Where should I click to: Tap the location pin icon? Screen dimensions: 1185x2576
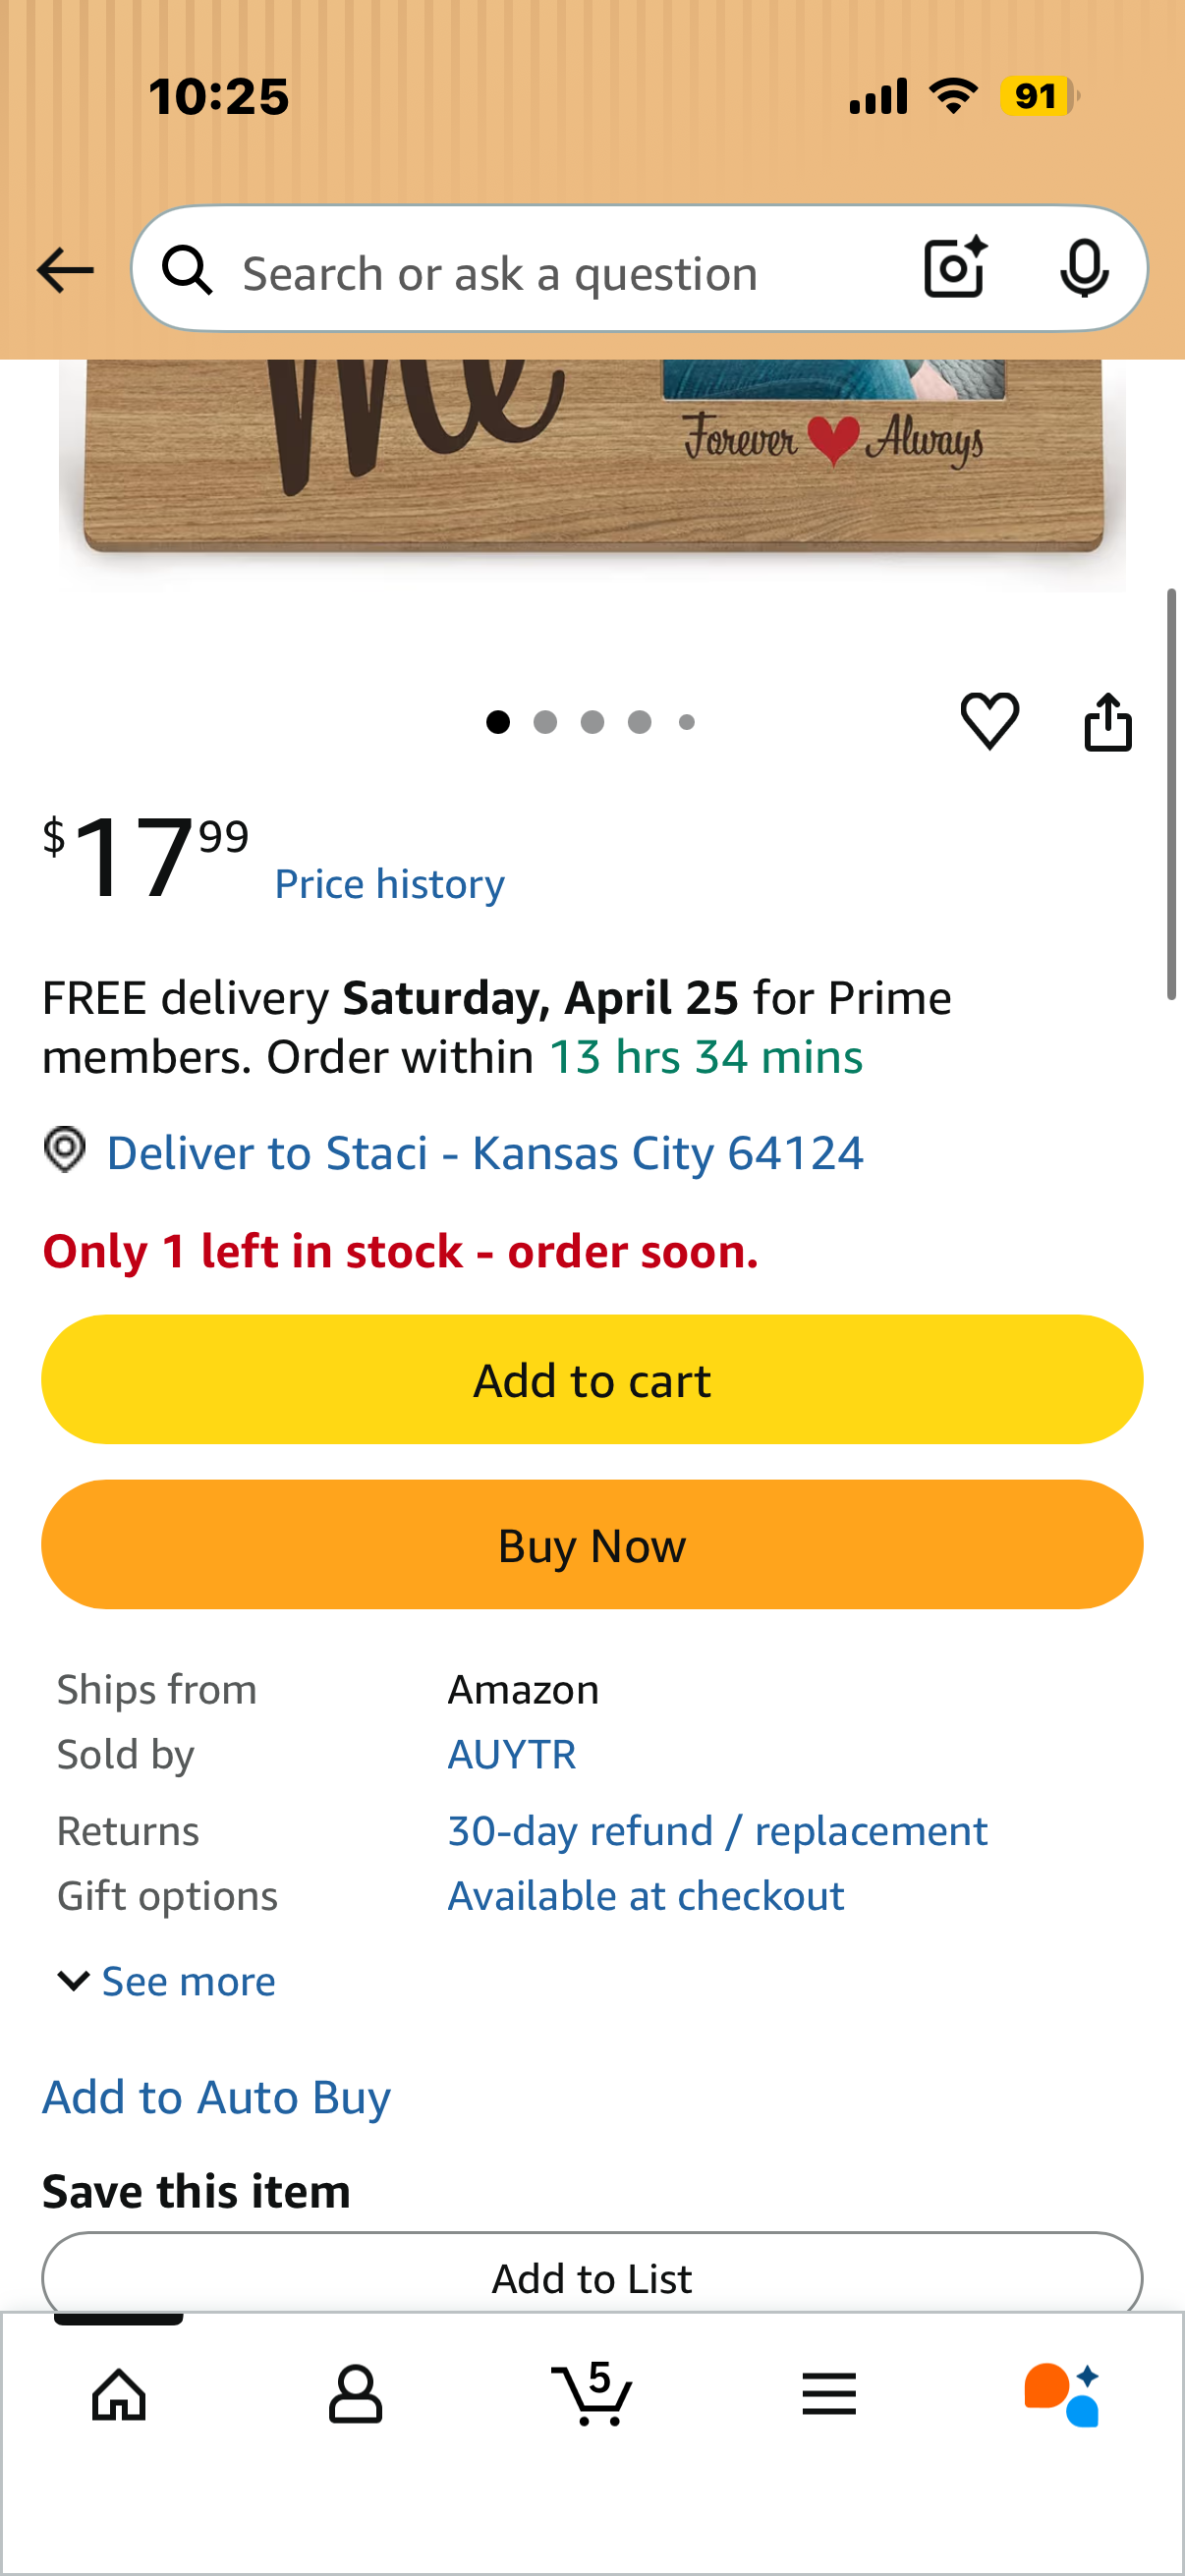(x=65, y=1149)
